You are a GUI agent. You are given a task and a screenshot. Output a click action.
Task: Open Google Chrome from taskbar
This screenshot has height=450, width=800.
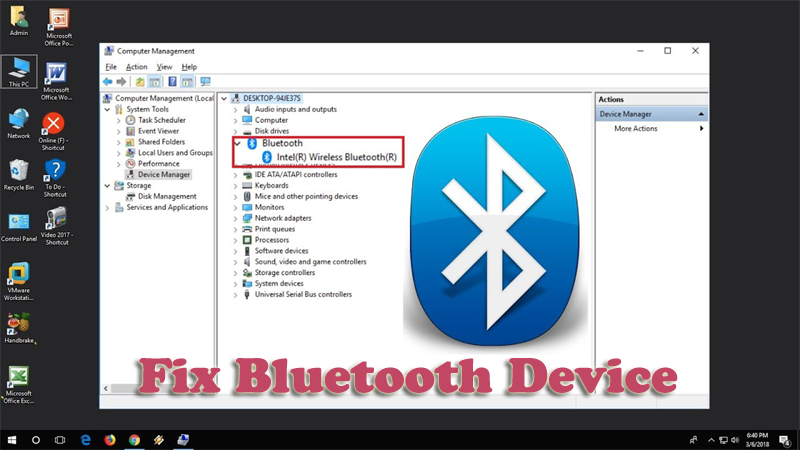[134, 440]
